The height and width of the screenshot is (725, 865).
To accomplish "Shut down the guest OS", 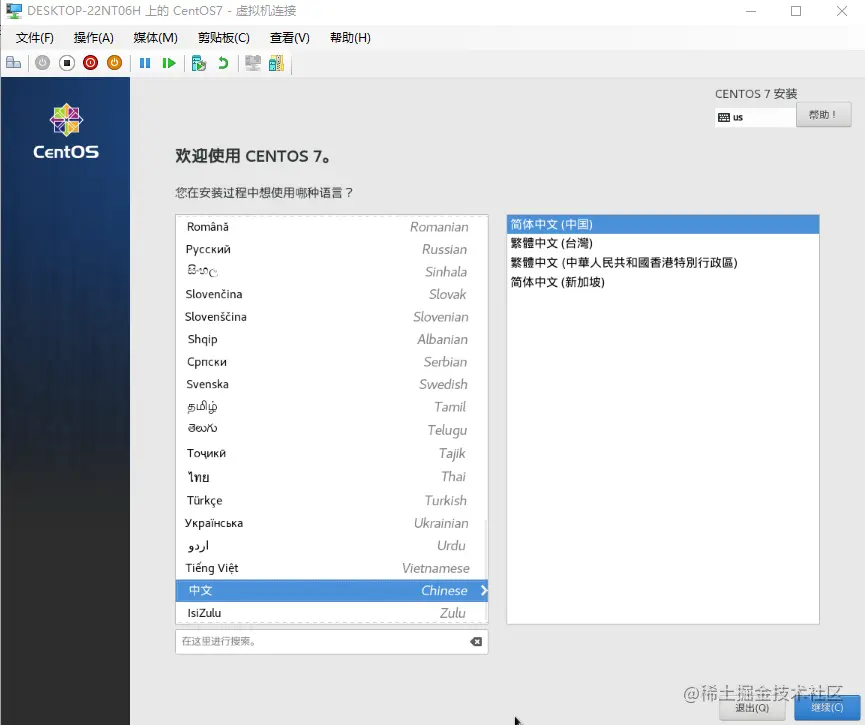I will click(90, 62).
